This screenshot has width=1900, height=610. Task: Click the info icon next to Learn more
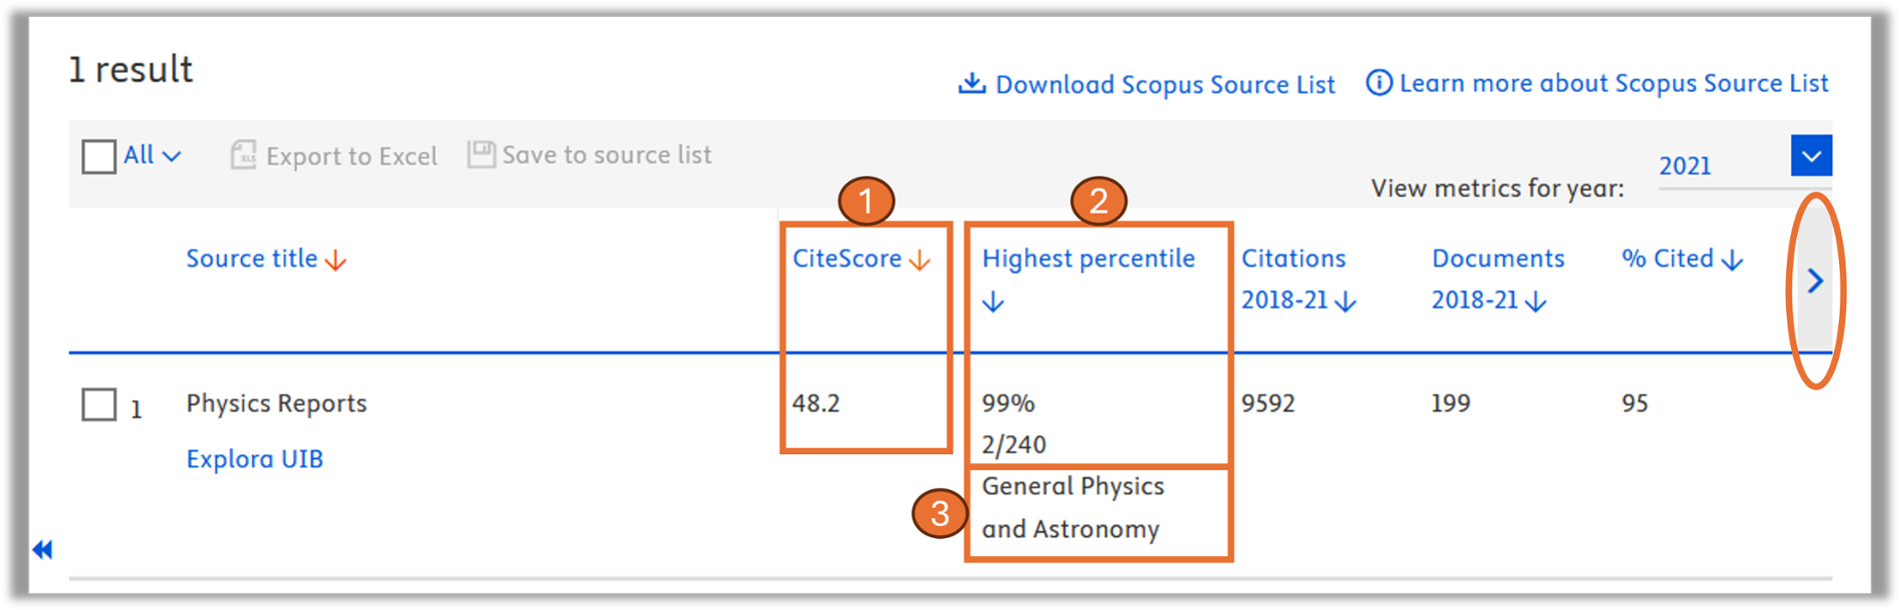pos(1378,83)
